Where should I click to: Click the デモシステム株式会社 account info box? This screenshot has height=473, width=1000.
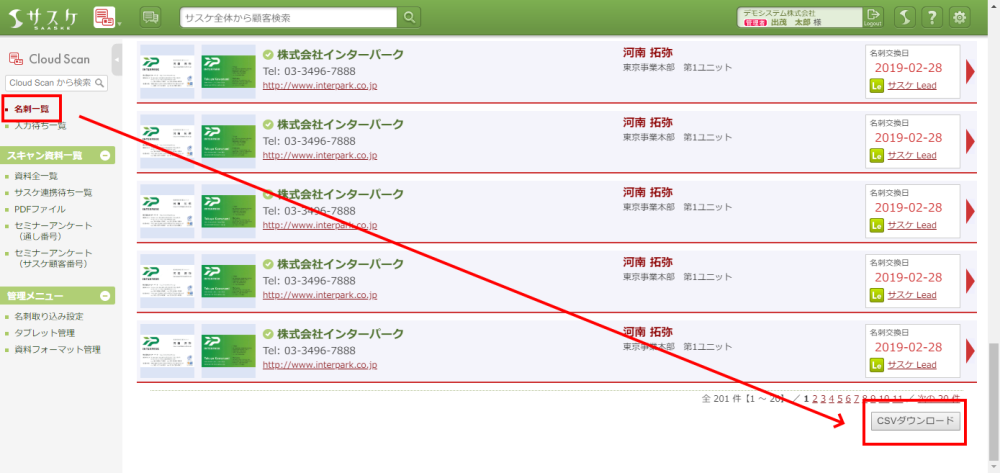(800, 17)
